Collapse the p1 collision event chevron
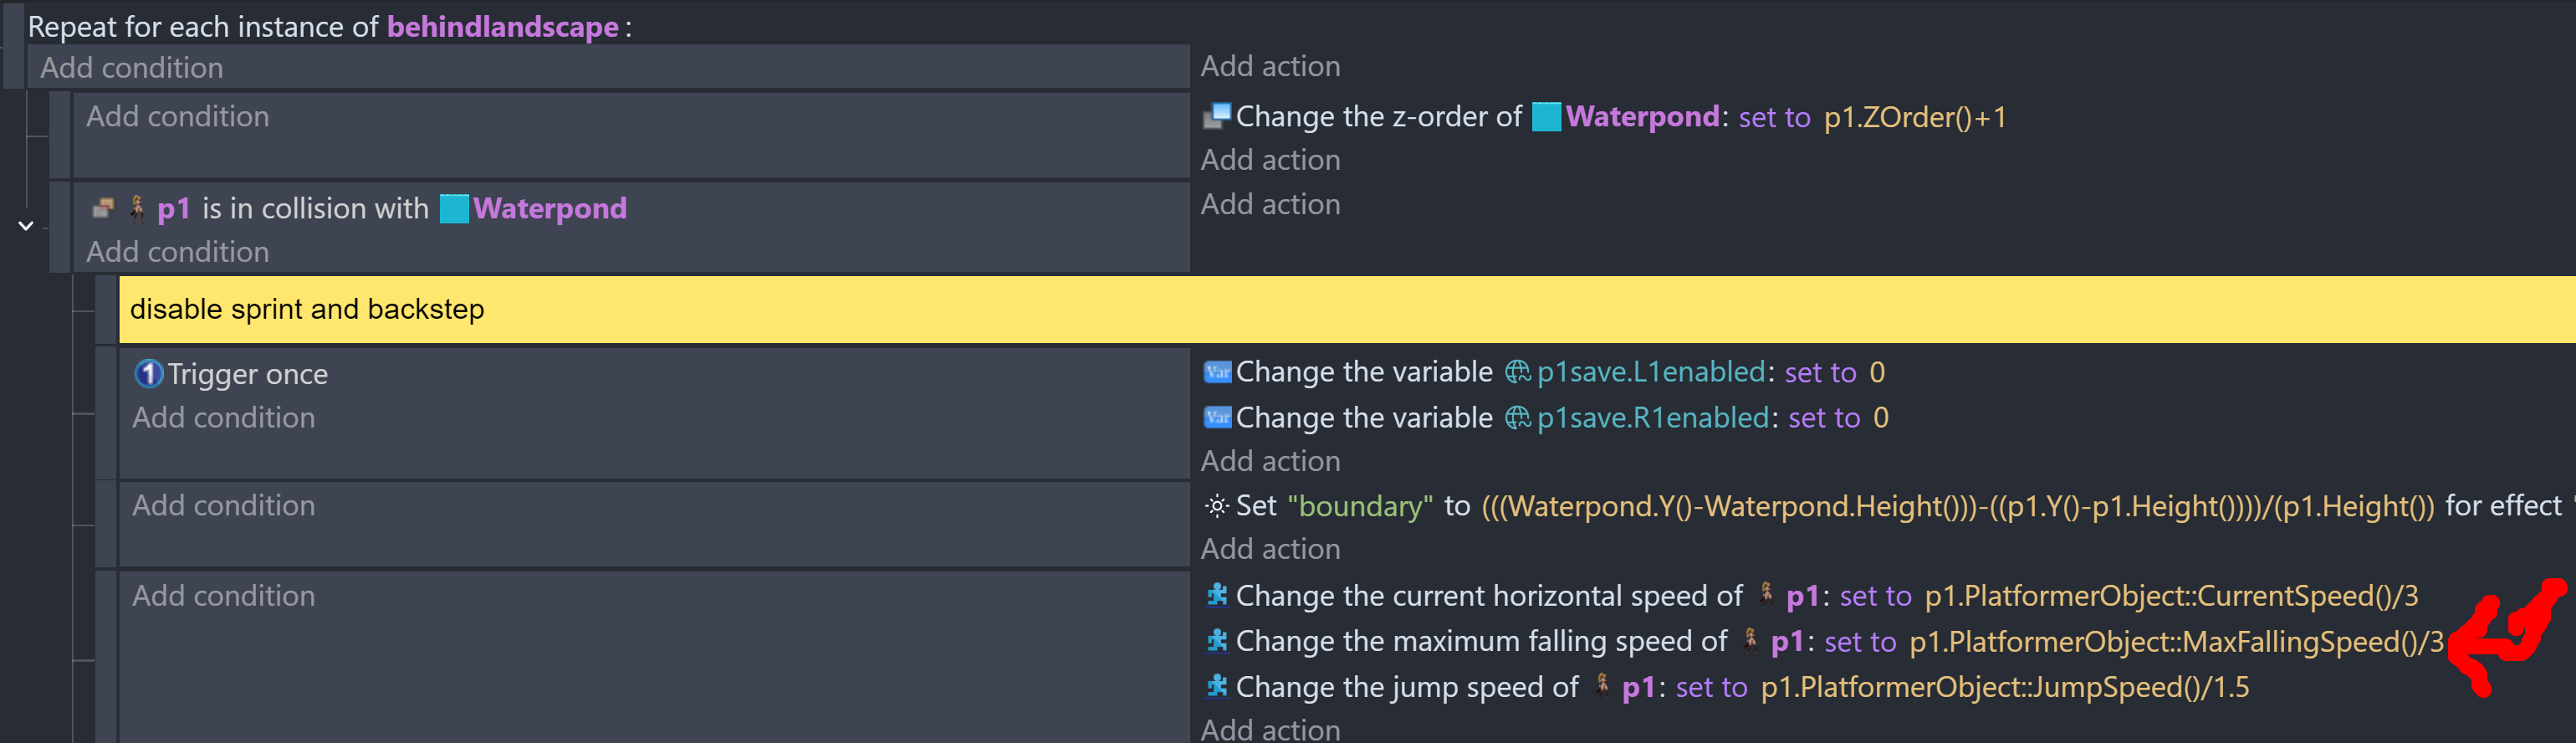 26,226
